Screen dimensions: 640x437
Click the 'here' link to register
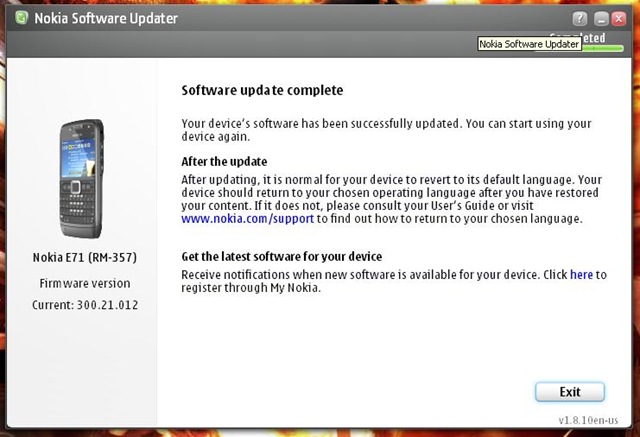coord(581,275)
